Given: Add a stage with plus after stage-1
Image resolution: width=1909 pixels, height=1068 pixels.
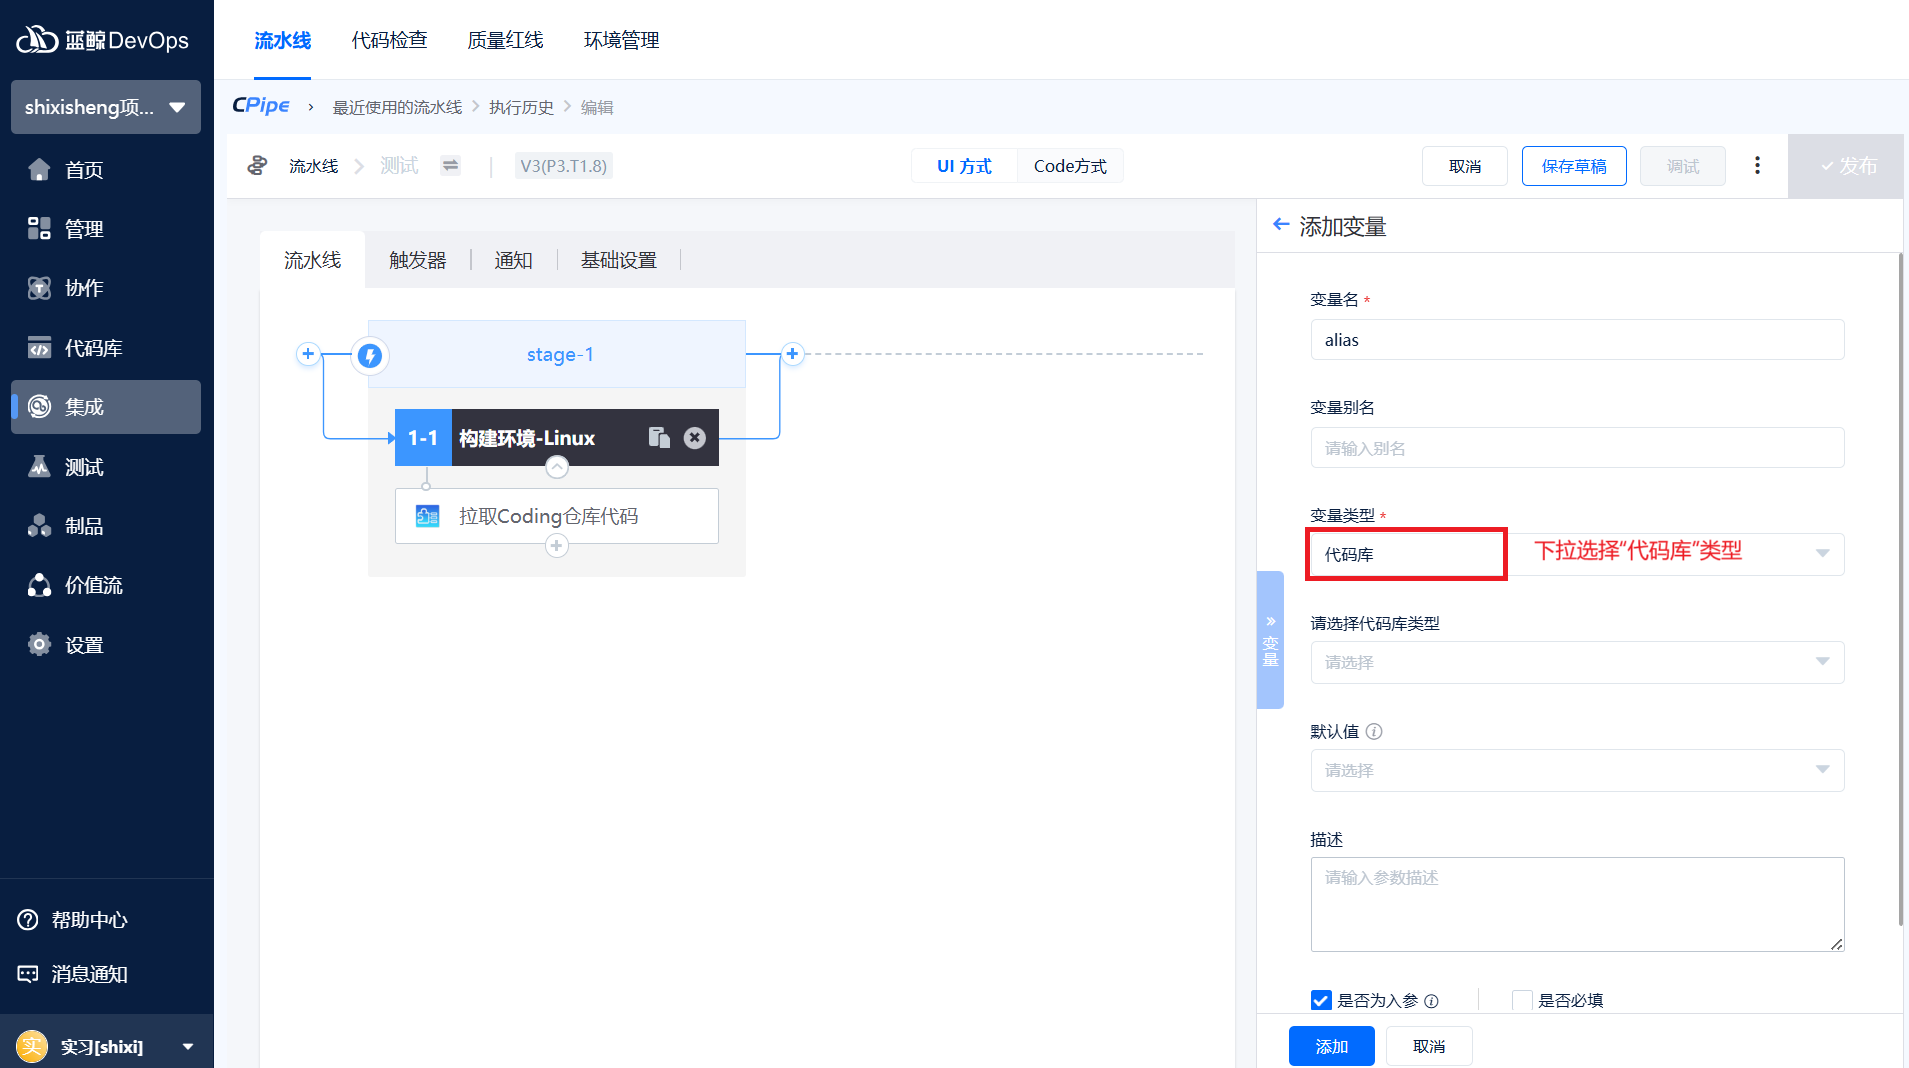Looking at the screenshot, I should (x=792, y=354).
